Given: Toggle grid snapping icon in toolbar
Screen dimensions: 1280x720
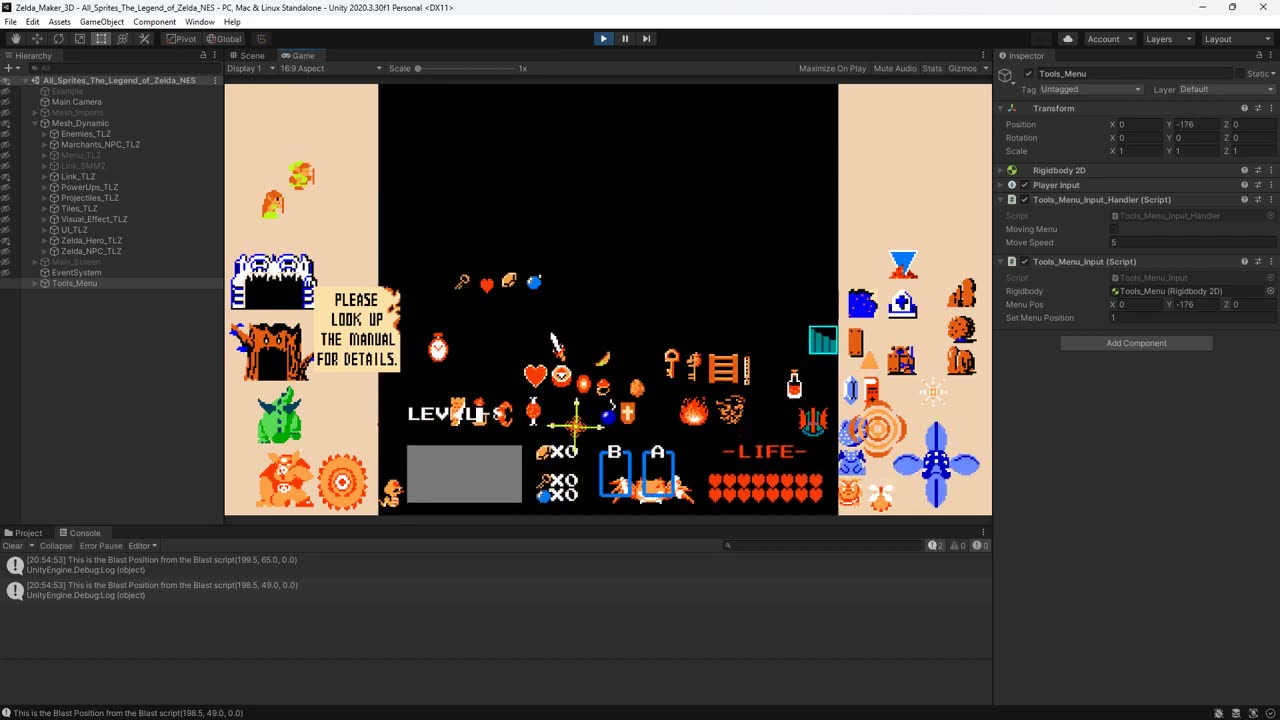Looking at the screenshot, I should [262, 39].
